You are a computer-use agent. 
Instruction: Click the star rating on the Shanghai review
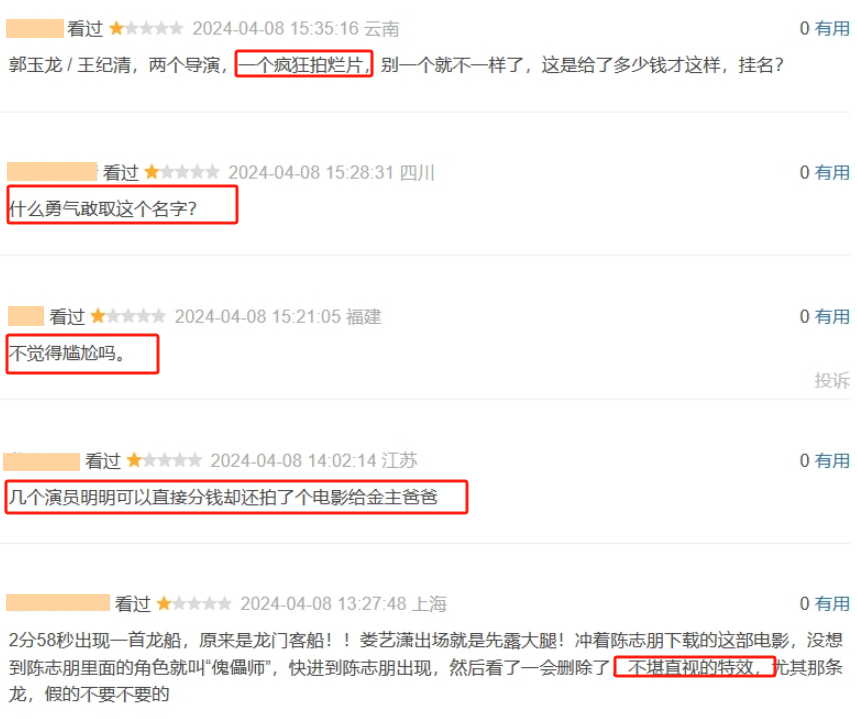[194, 604]
